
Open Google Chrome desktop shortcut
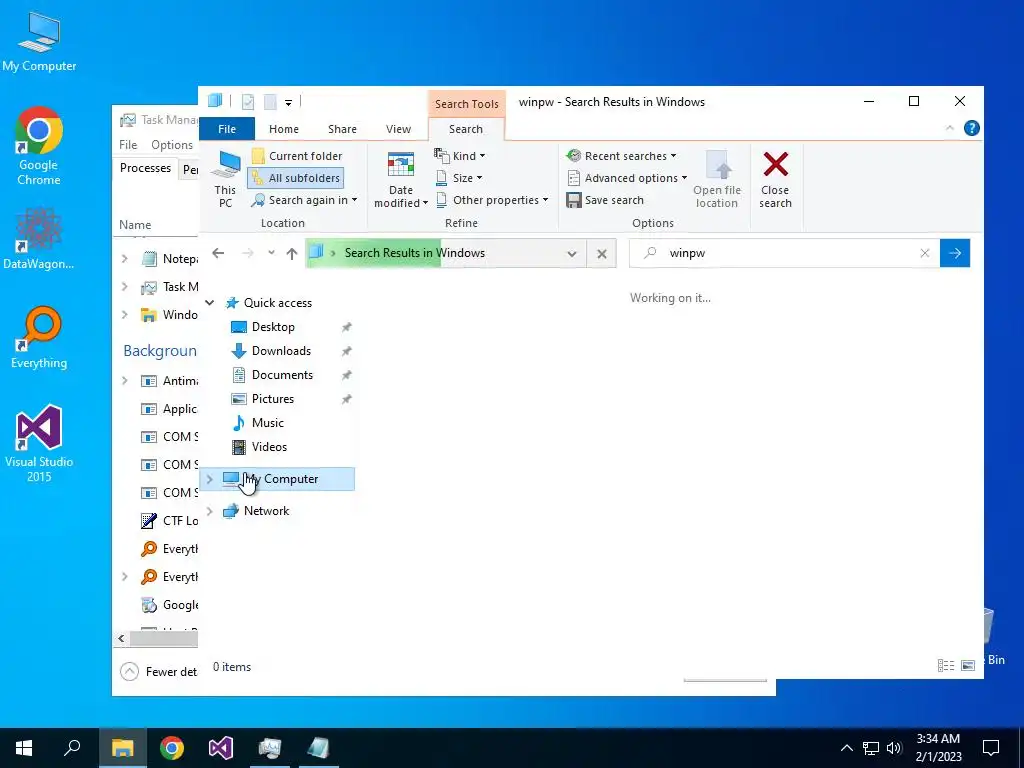pos(39,146)
